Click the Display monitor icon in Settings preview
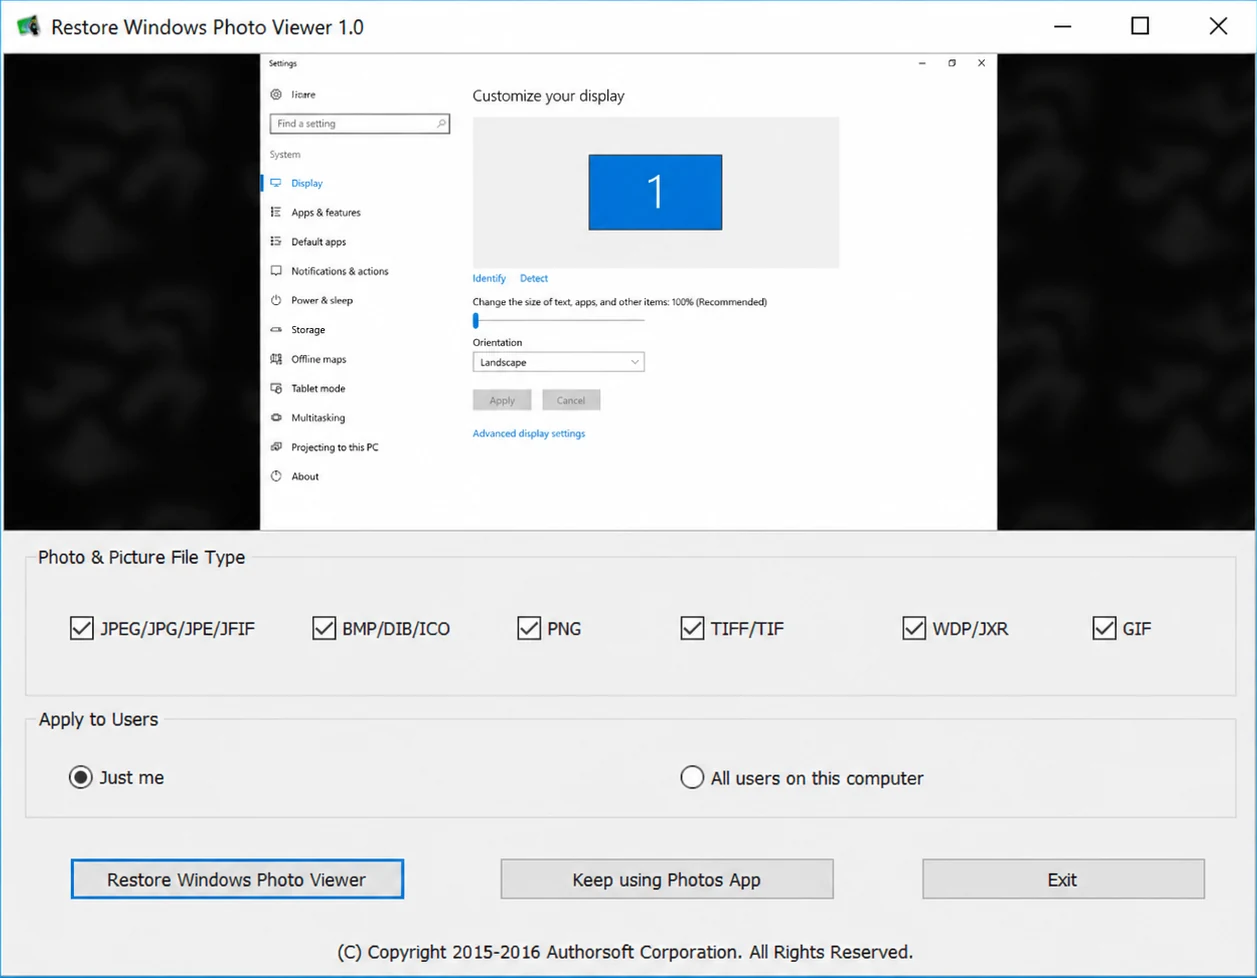This screenshot has height=978, width=1257. click(x=276, y=183)
